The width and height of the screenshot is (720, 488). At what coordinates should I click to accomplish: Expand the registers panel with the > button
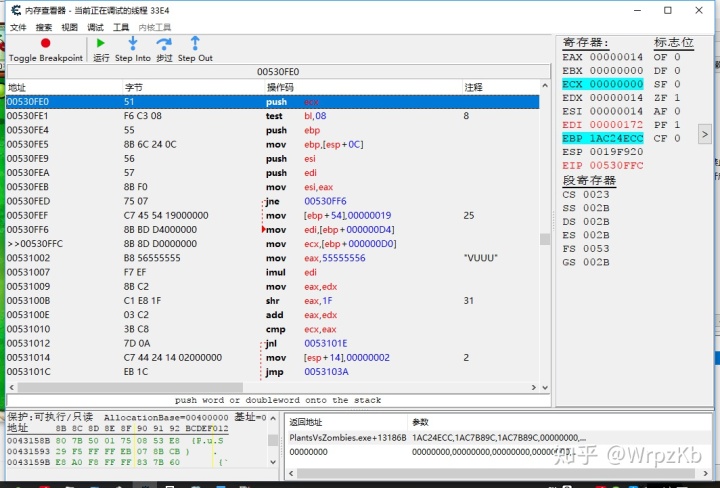point(704,135)
